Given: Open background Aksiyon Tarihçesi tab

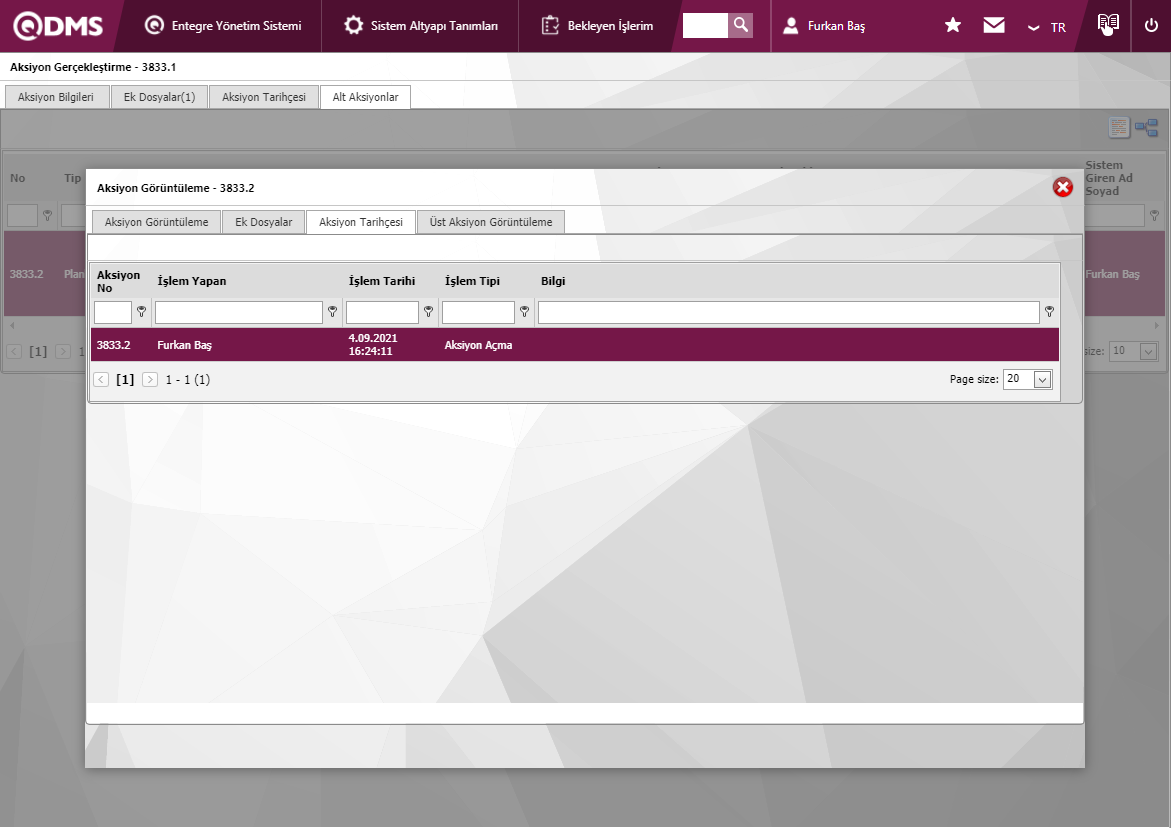Looking at the screenshot, I should [x=264, y=97].
